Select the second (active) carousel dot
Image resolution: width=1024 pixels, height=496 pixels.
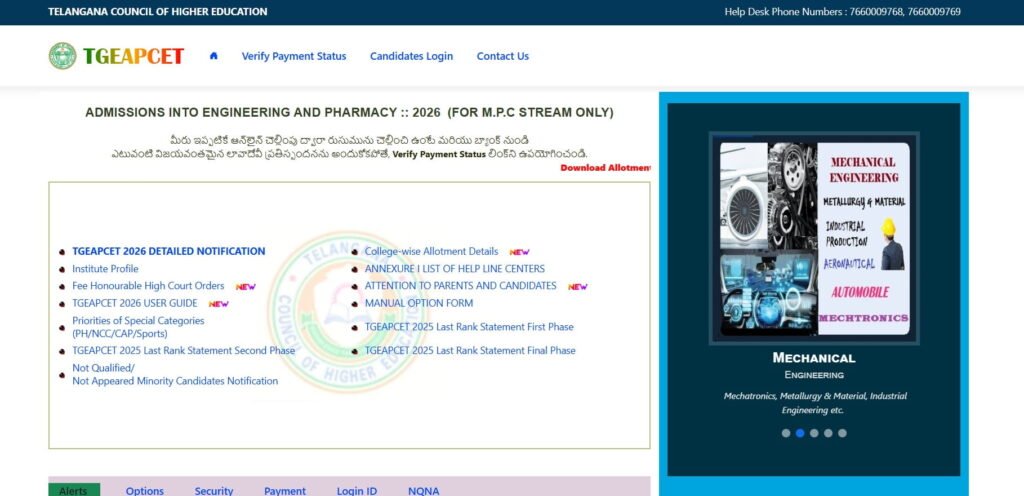coord(800,433)
